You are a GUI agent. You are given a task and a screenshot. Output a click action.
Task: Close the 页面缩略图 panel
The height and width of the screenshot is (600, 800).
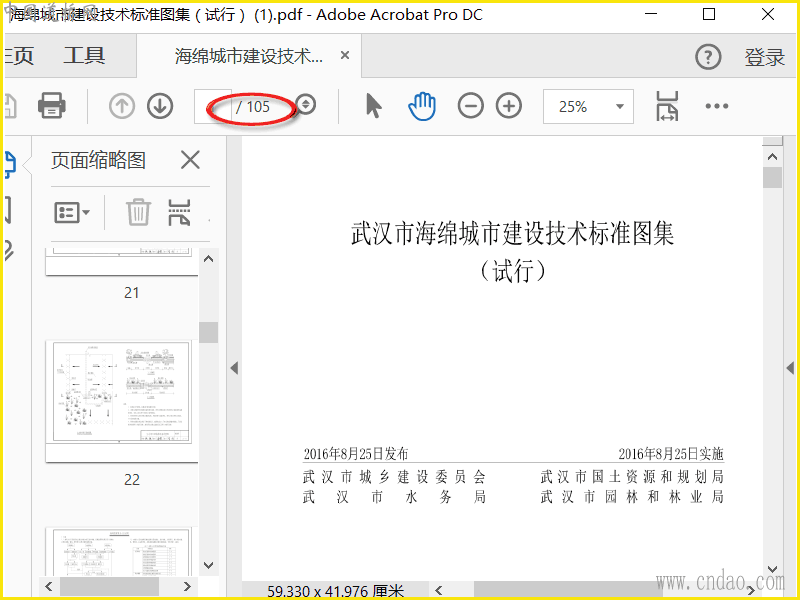[190, 160]
